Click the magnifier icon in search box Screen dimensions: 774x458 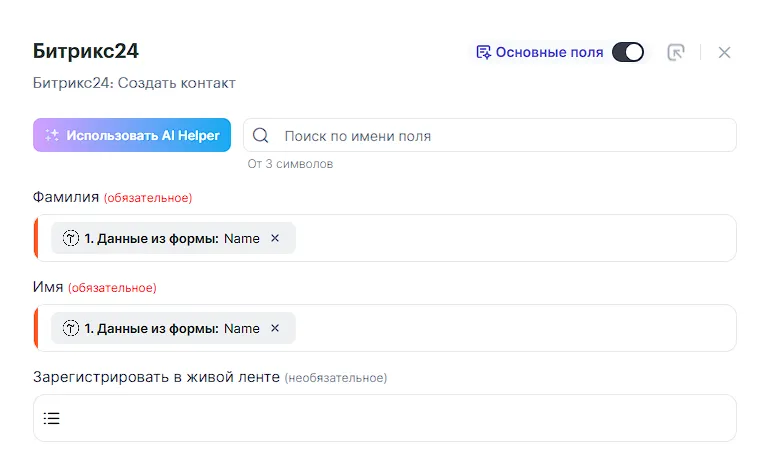262,135
